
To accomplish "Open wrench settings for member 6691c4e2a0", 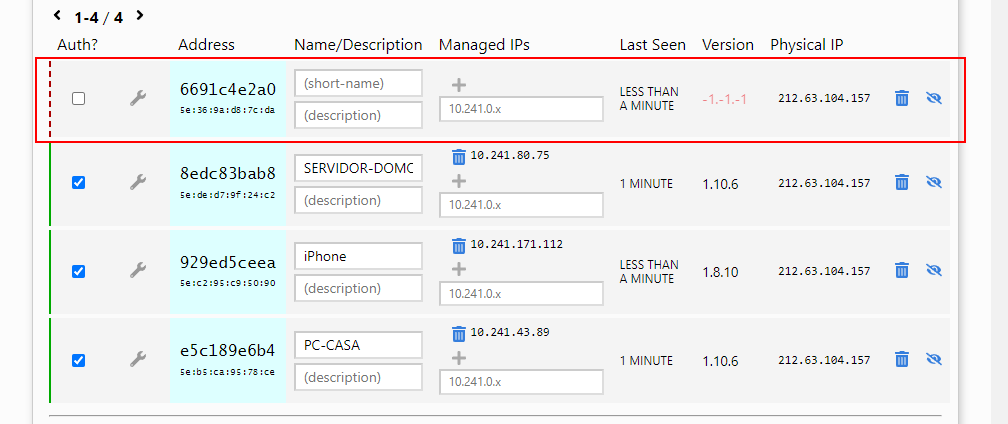I will [x=138, y=98].
